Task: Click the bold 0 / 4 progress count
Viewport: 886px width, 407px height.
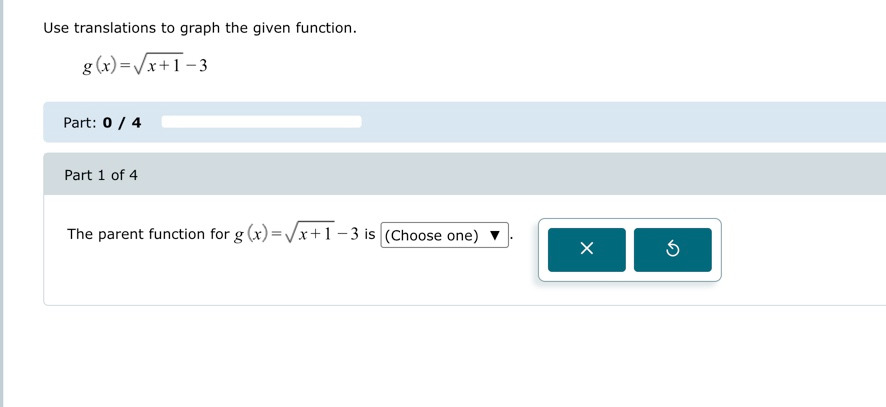Action: [x=122, y=123]
